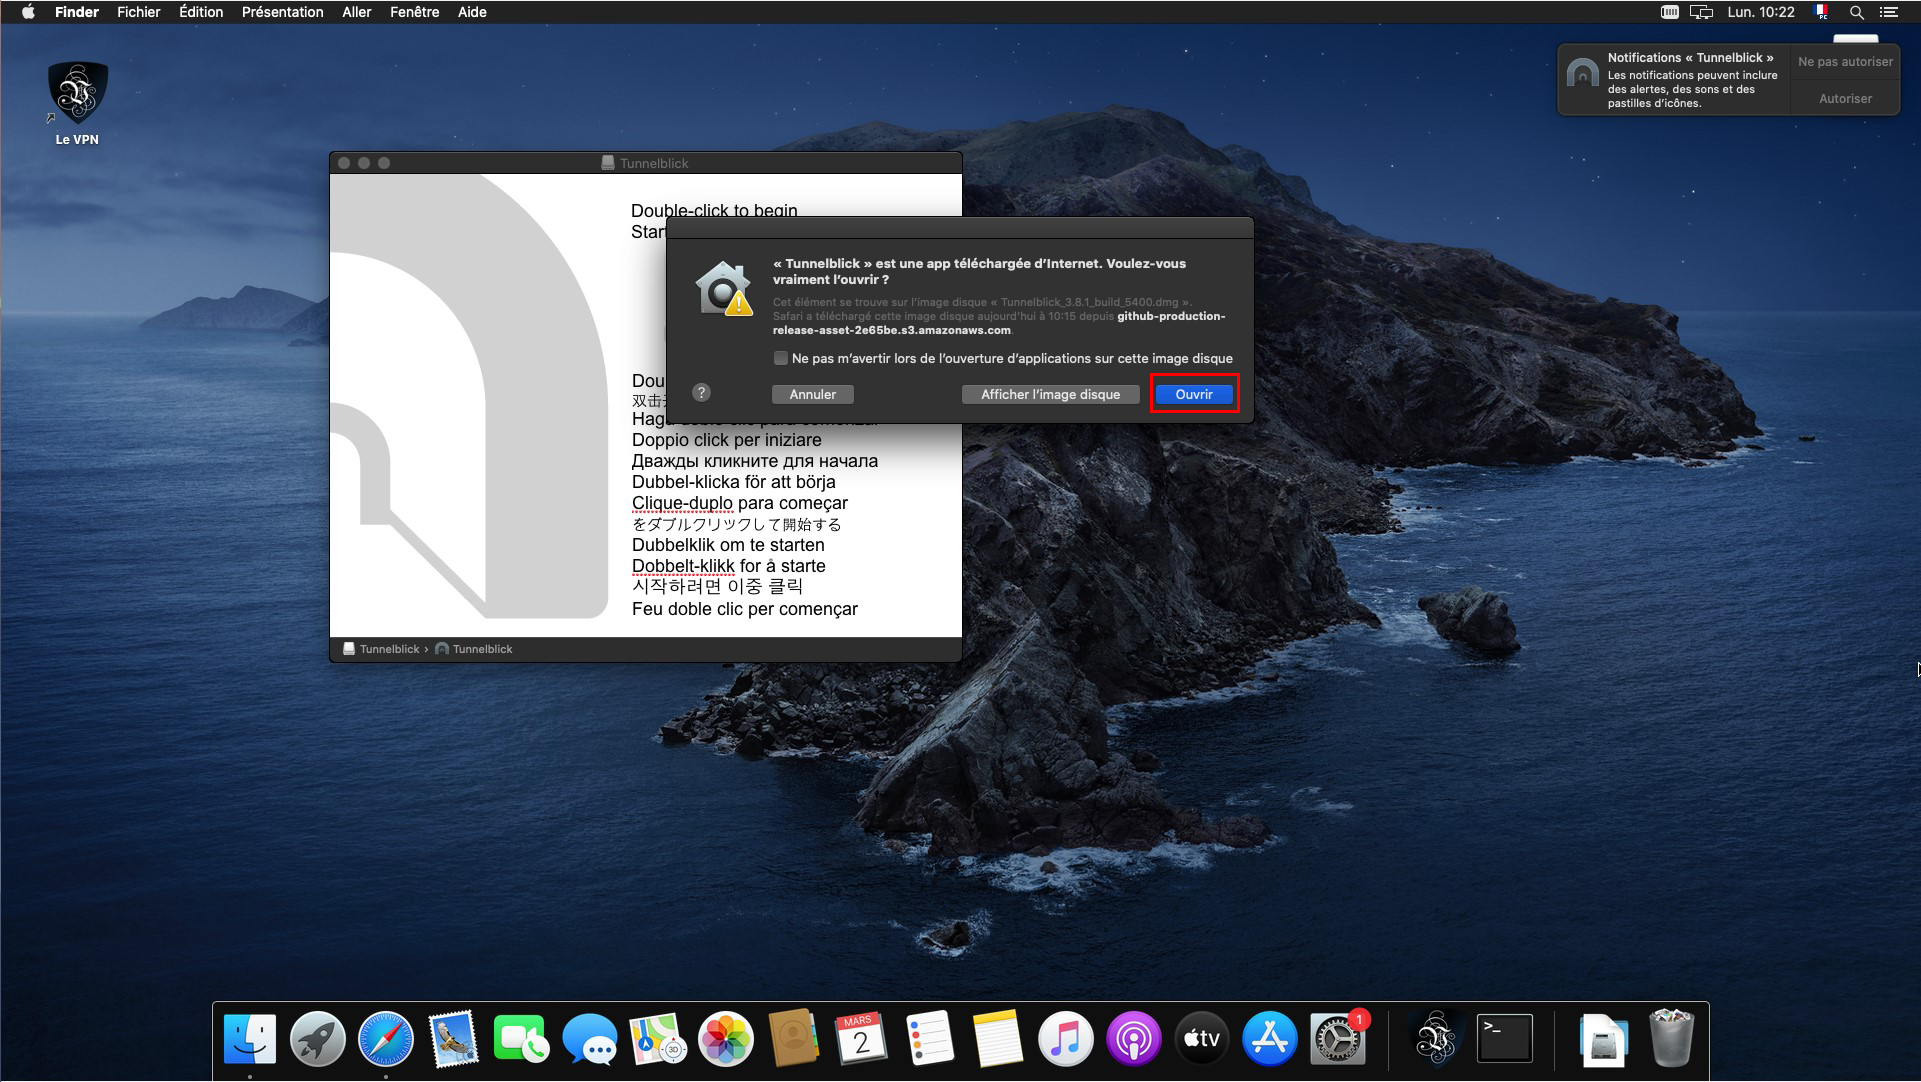The height and width of the screenshot is (1082, 1921).
Task: Check 'Ne pas m'avertir' checkbox
Action: (781, 358)
